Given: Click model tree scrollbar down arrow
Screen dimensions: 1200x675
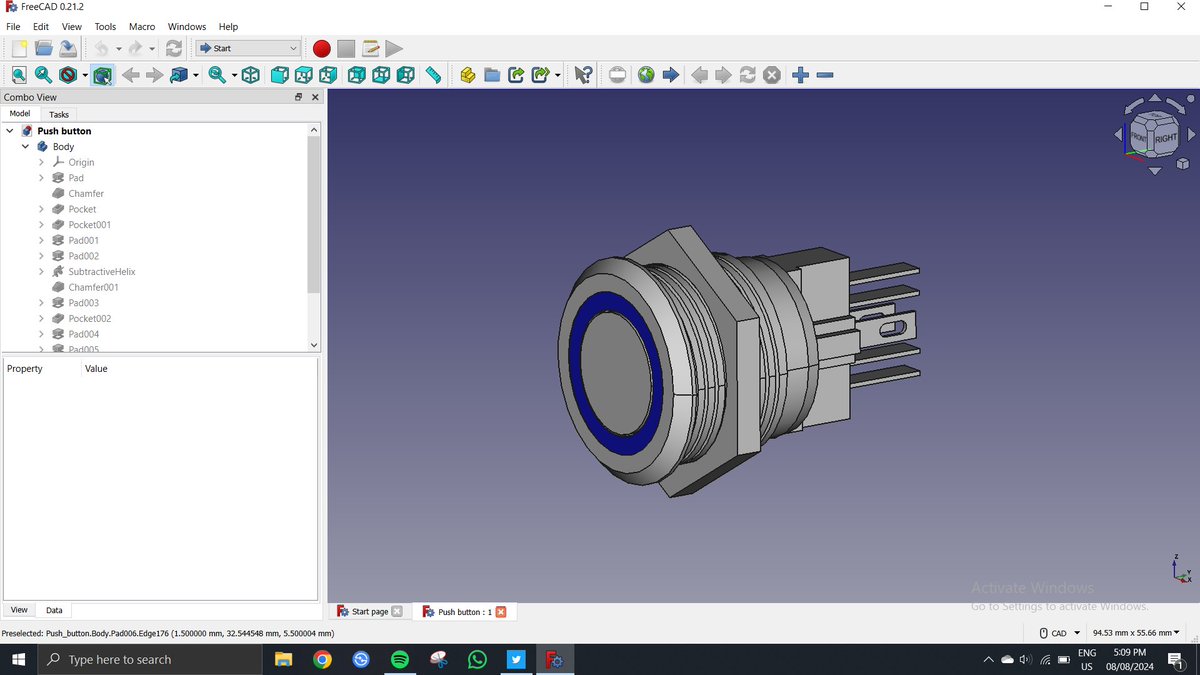Looking at the screenshot, I should point(314,345).
